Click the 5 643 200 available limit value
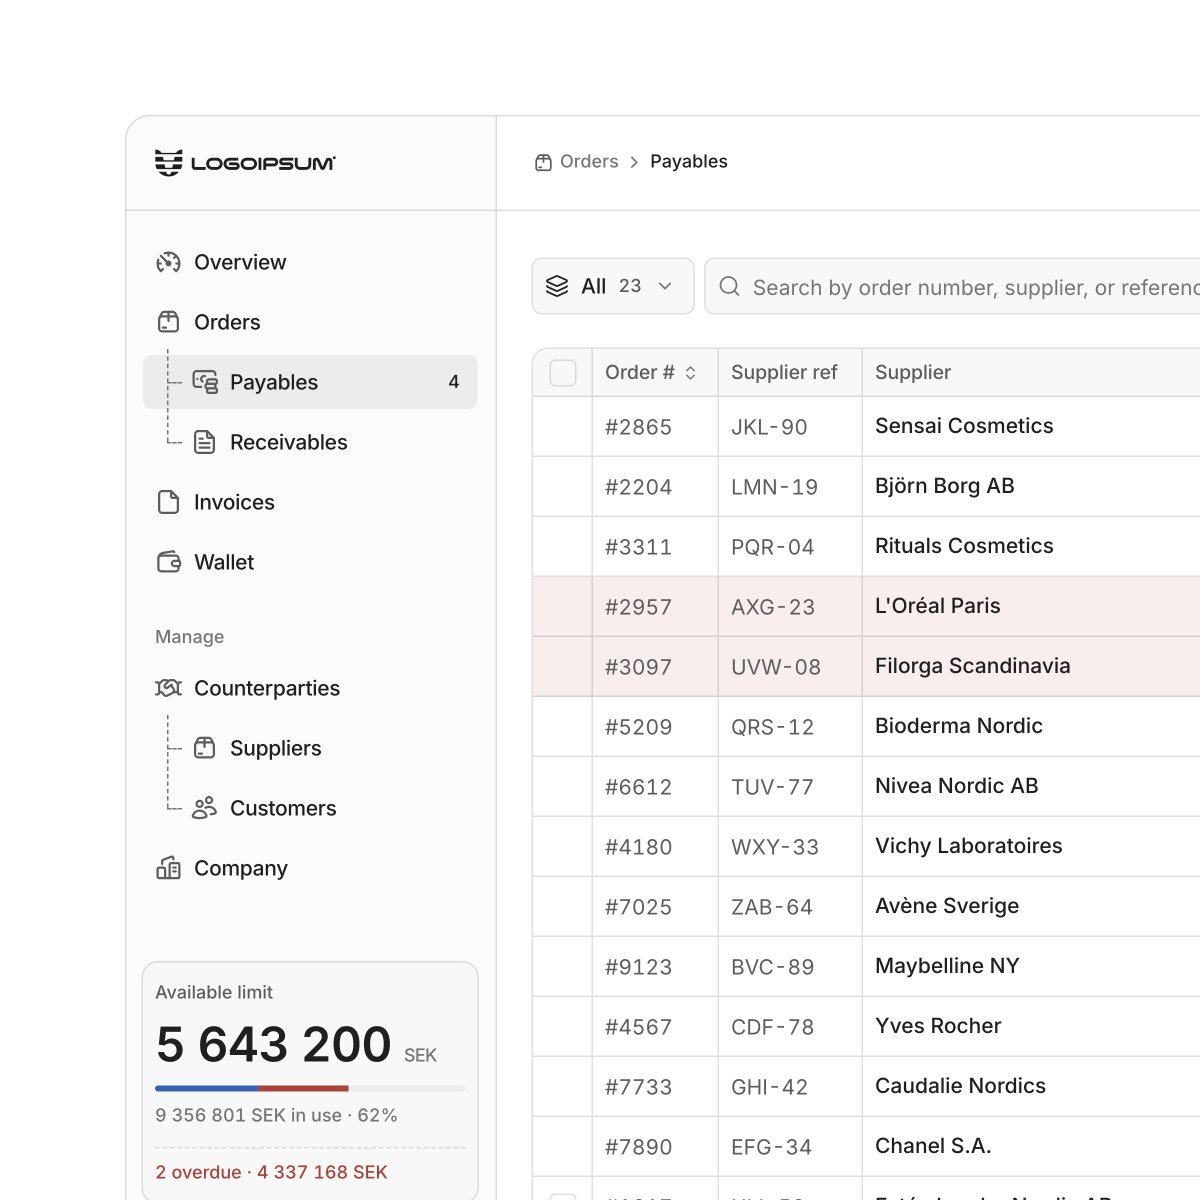Image resolution: width=1200 pixels, height=1200 pixels. point(274,1045)
